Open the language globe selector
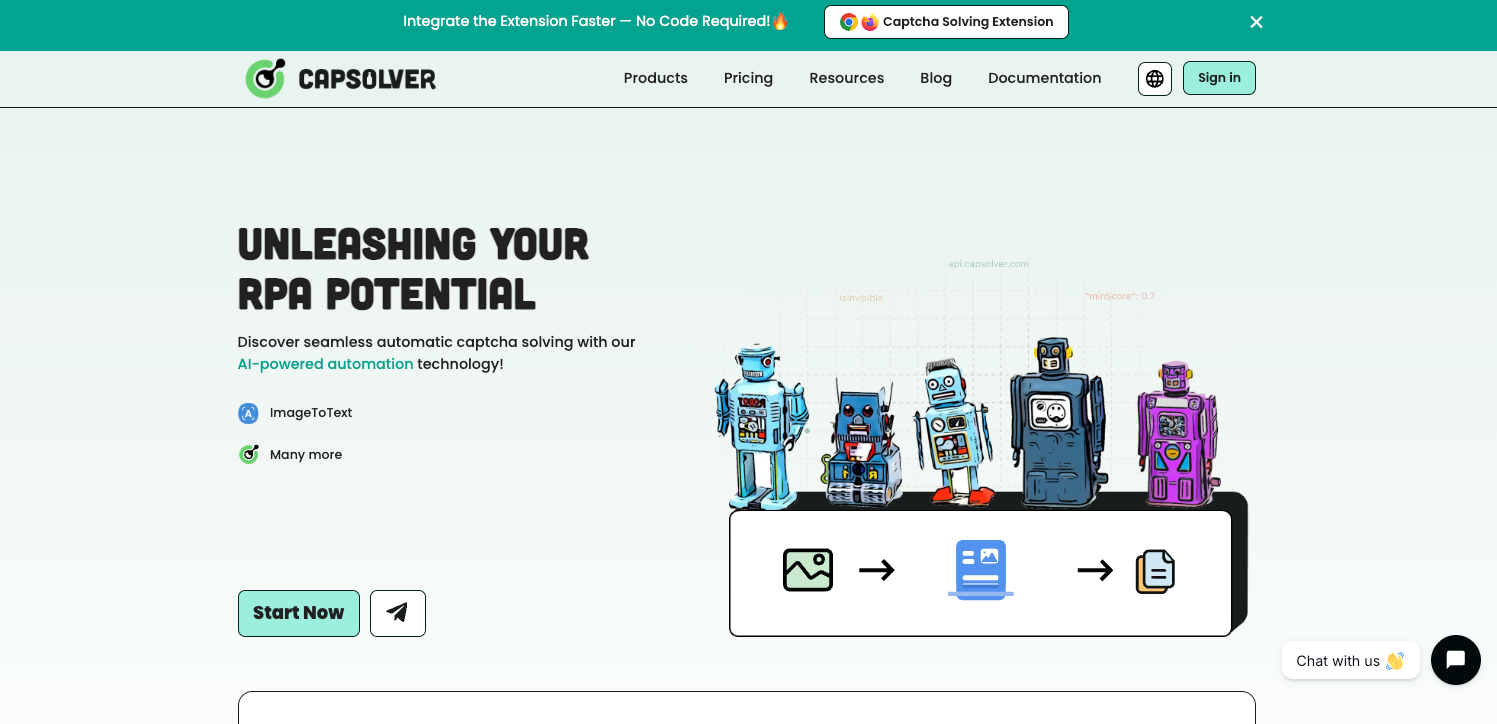Image resolution: width=1497 pixels, height=724 pixels. pyautogui.click(x=1154, y=78)
